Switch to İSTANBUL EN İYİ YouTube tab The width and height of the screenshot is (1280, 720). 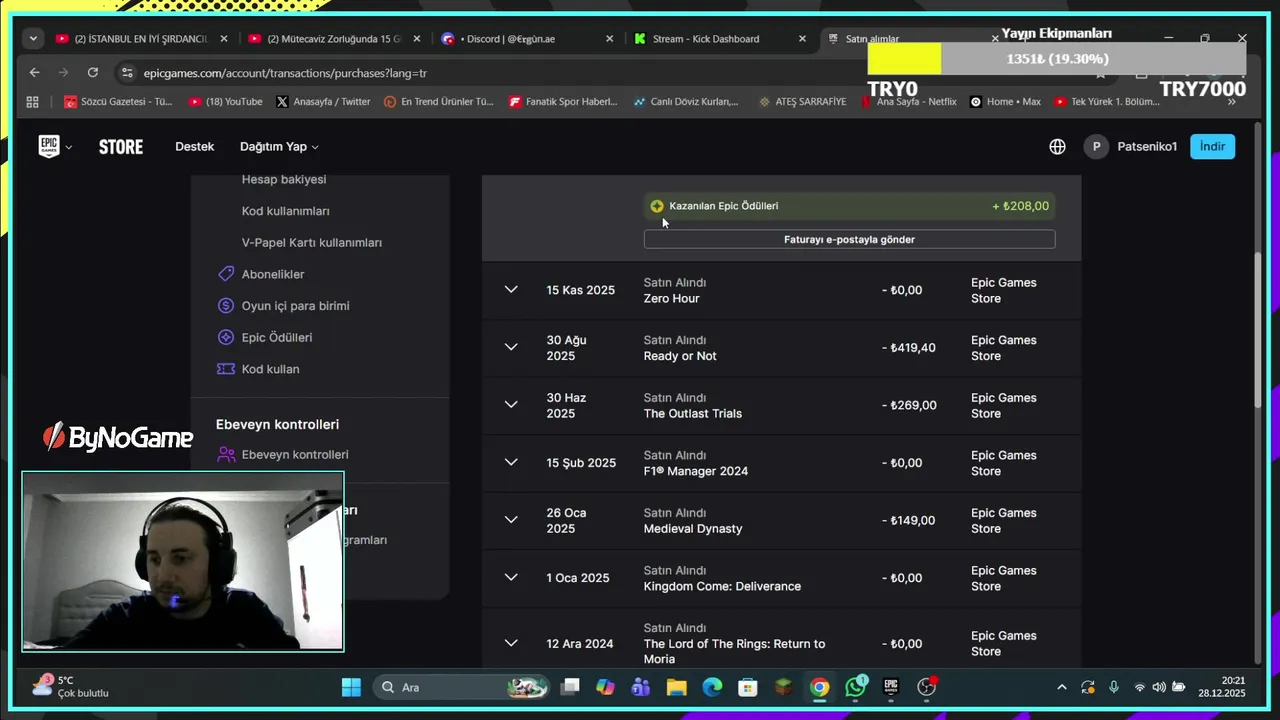coord(143,39)
